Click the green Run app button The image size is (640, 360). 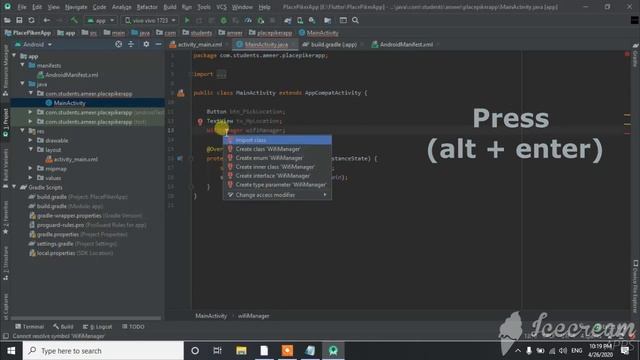click(x=187, y=20)
